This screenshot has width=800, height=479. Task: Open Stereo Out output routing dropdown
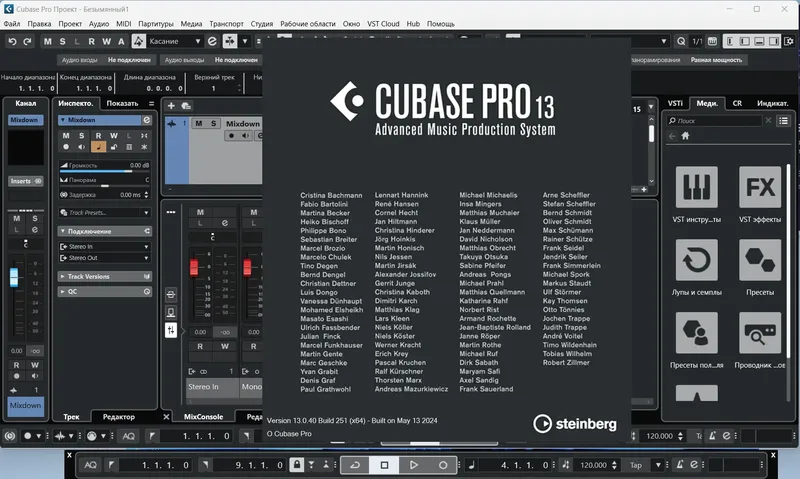(x=105, y=258)
